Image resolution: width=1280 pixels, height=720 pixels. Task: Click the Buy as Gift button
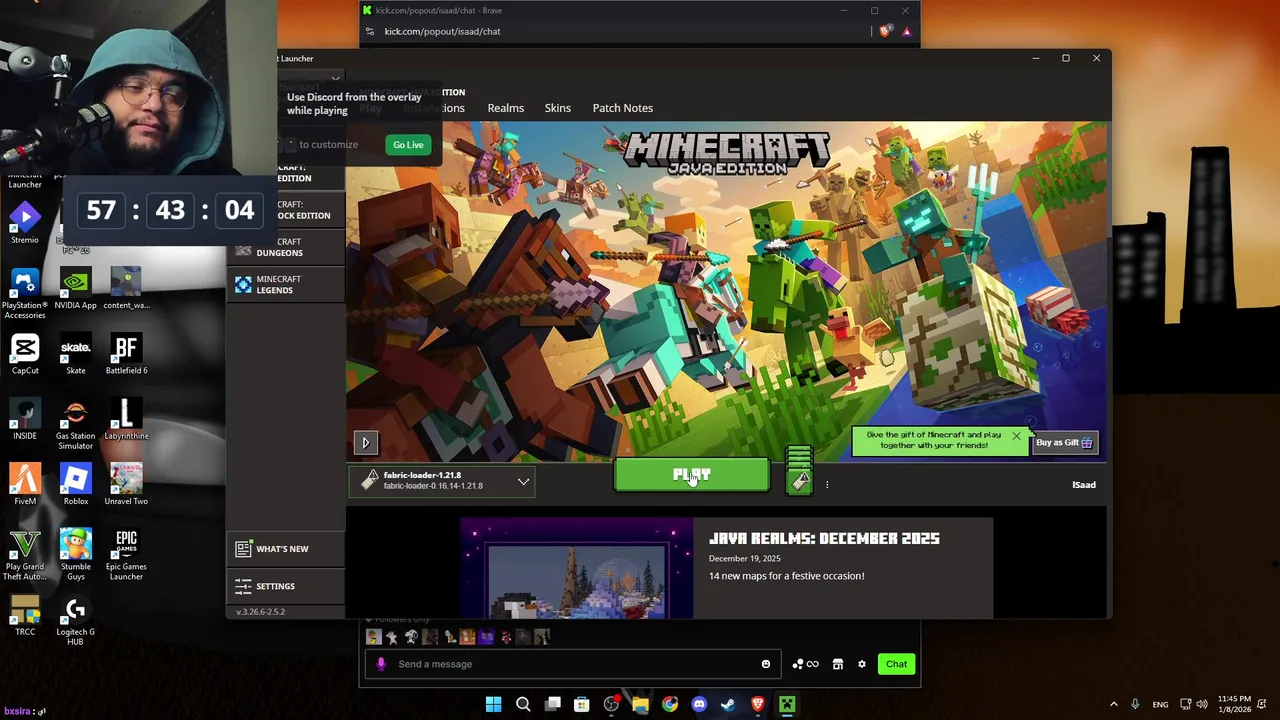point(1064,443)
